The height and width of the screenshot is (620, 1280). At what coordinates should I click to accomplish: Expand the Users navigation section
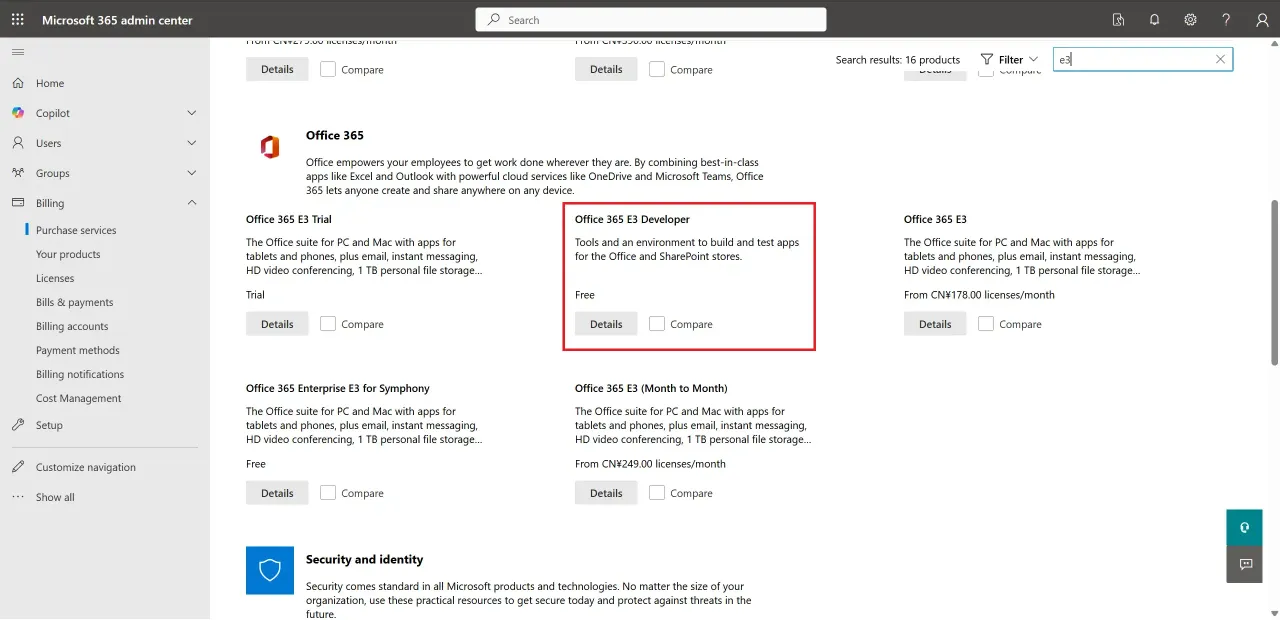tap(192, 143)
